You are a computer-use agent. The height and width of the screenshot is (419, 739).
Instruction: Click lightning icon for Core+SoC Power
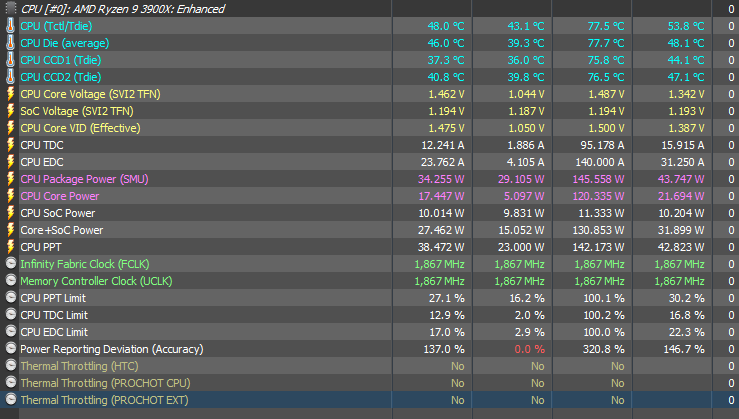click(10, 230)
